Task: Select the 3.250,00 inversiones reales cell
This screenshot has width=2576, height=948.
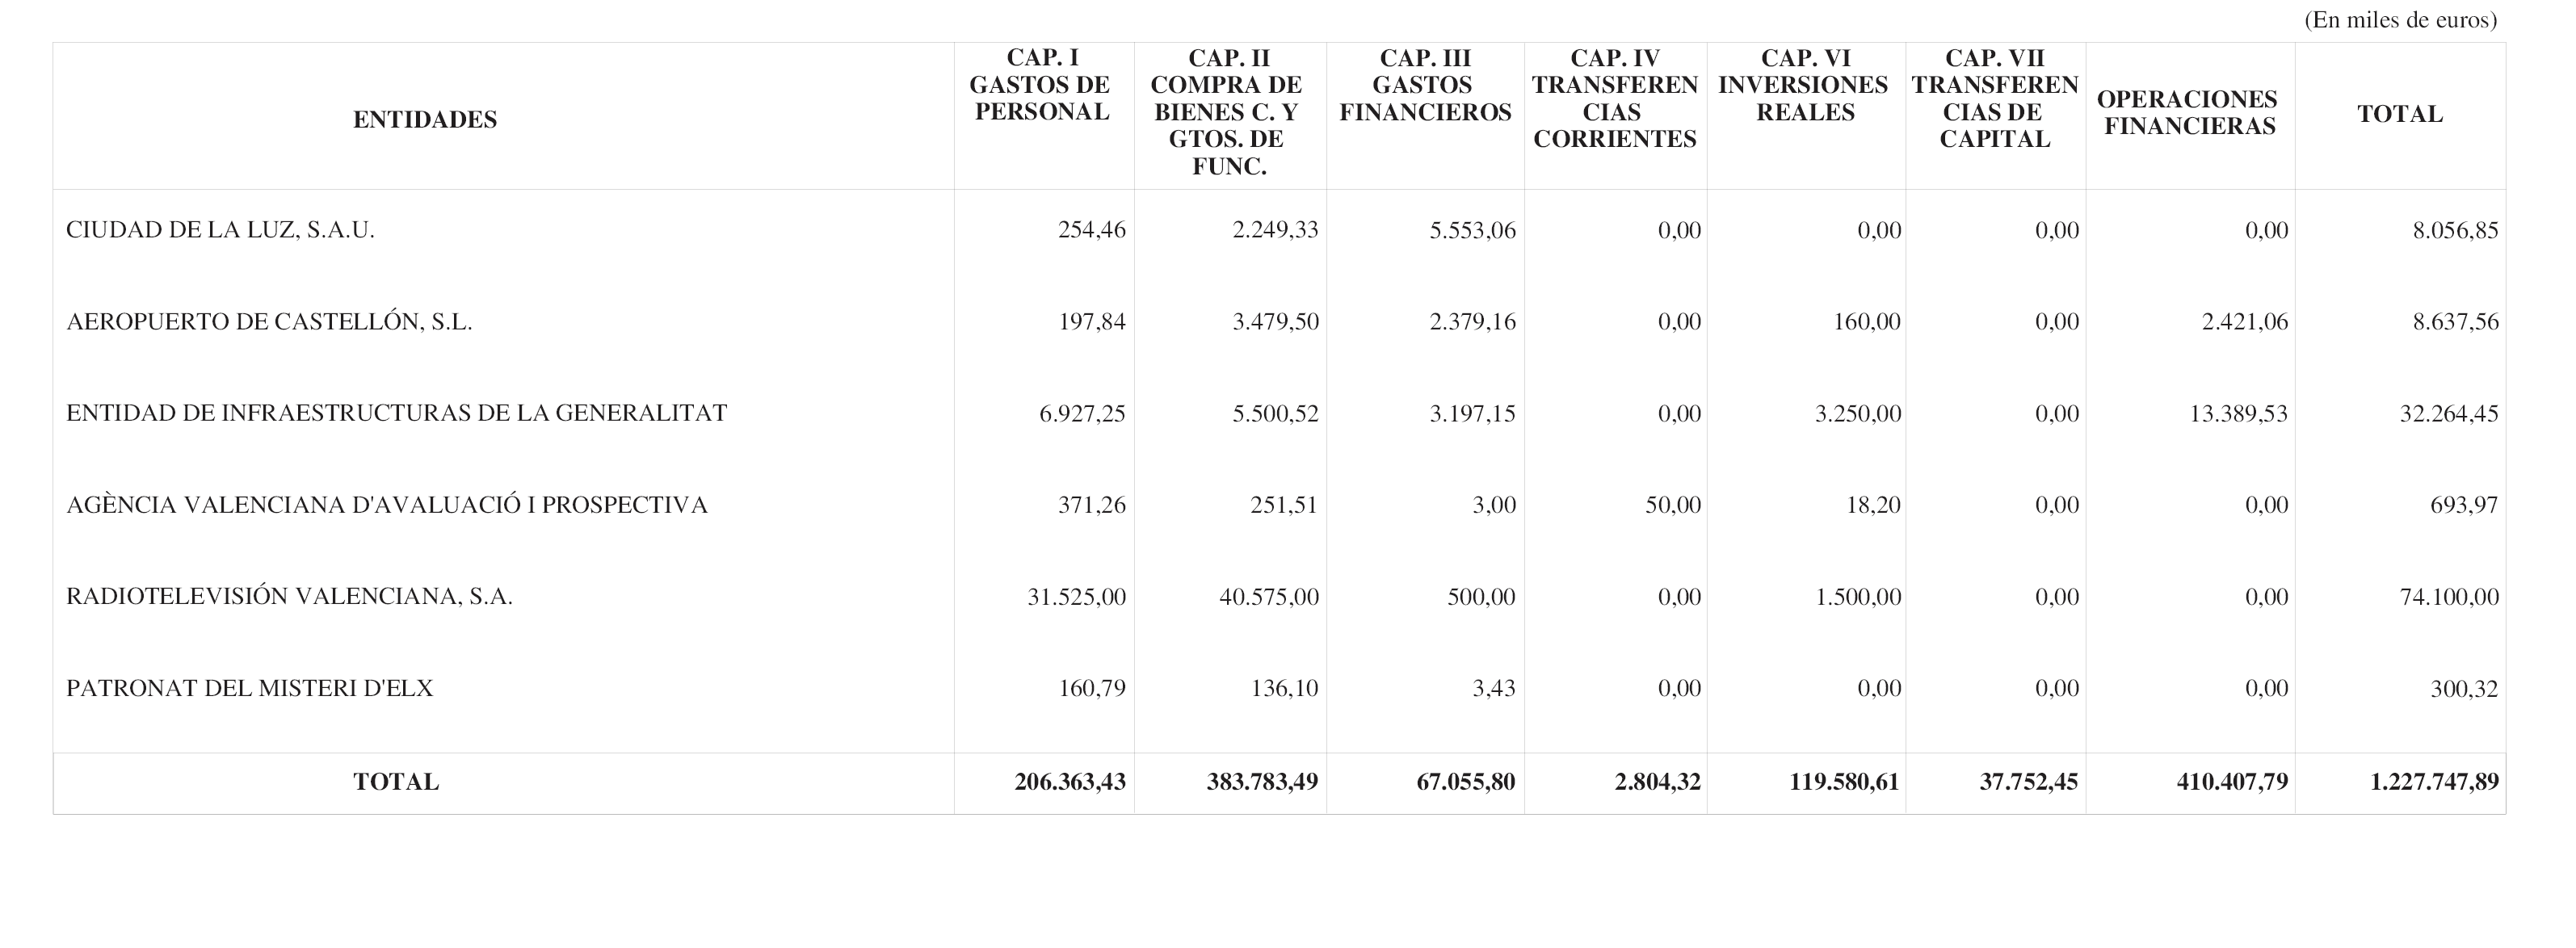Action: [x=1858, y=414]
